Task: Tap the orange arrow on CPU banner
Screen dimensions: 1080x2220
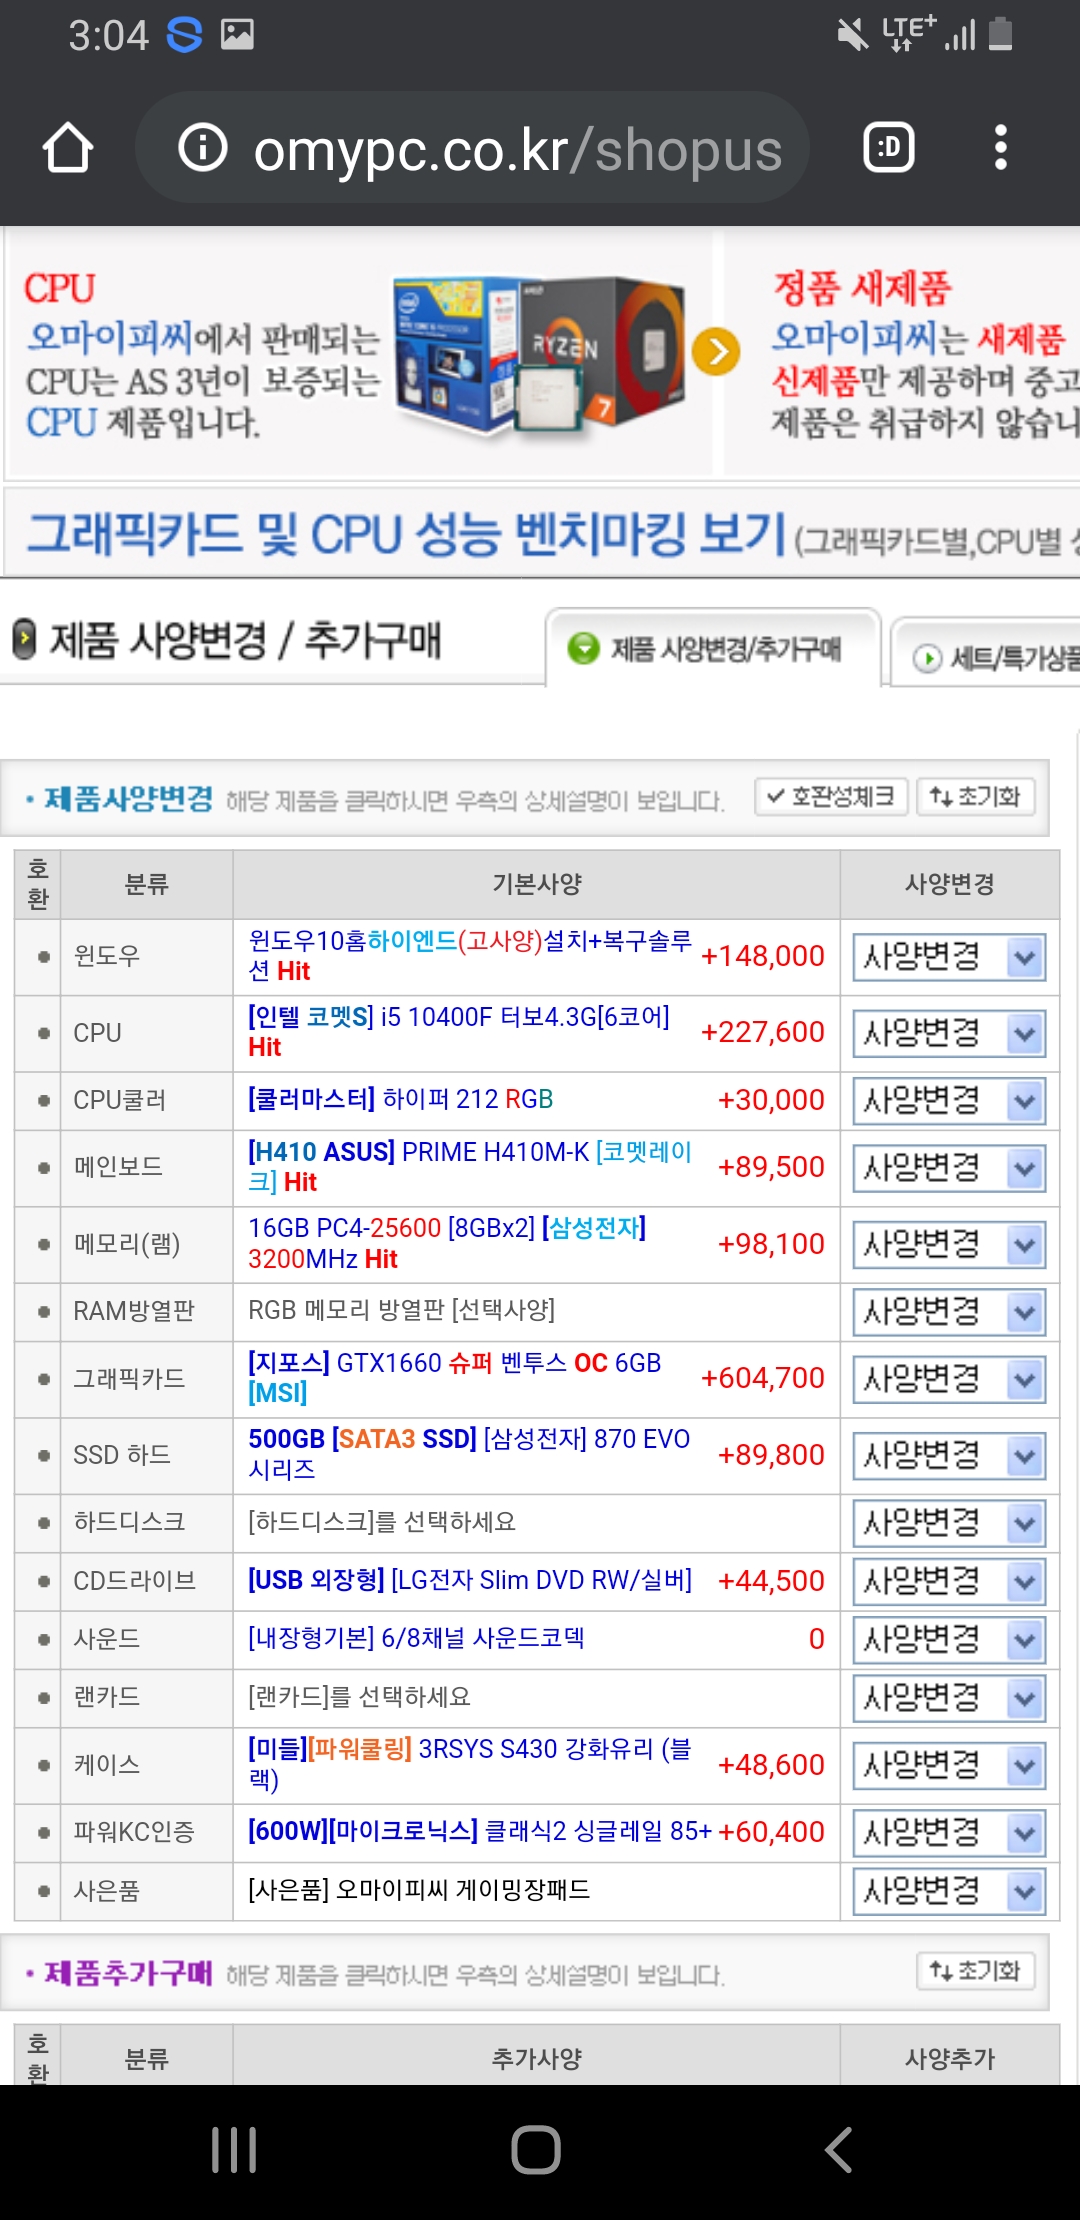Action: [x=716, y=352]
